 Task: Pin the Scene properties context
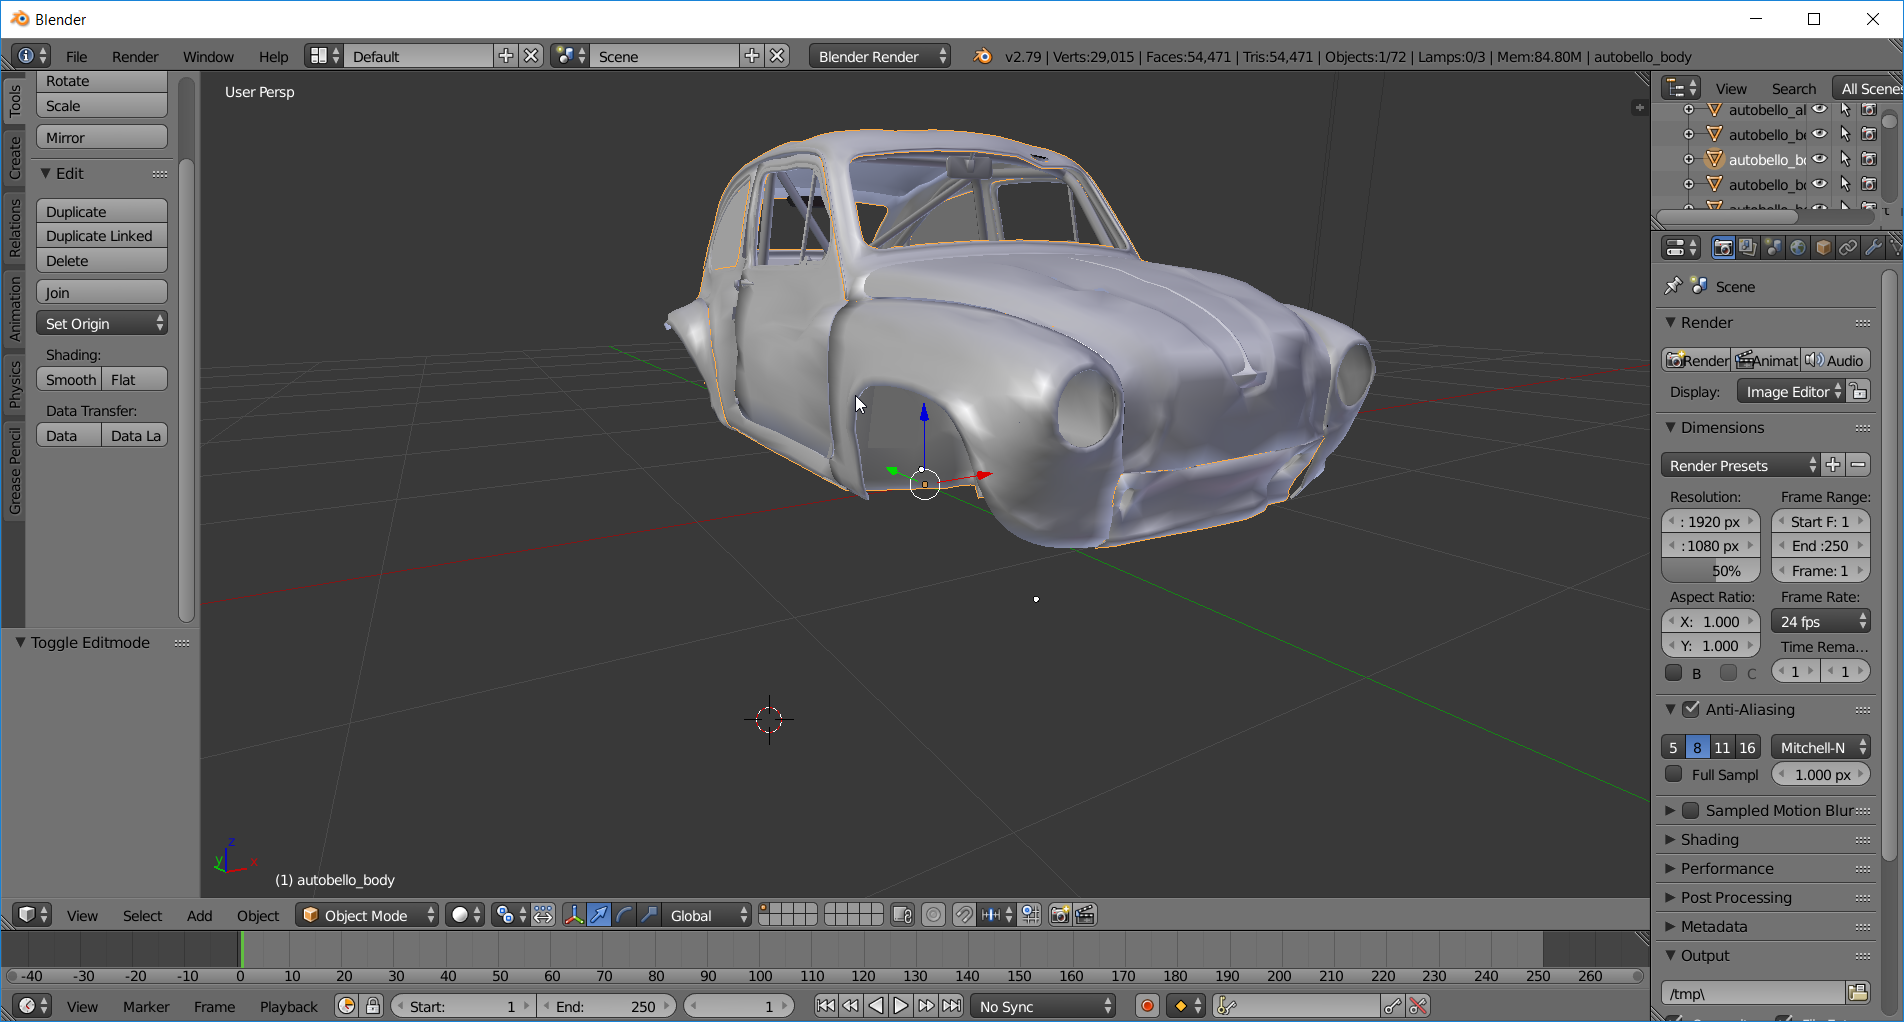[1673, 286]
